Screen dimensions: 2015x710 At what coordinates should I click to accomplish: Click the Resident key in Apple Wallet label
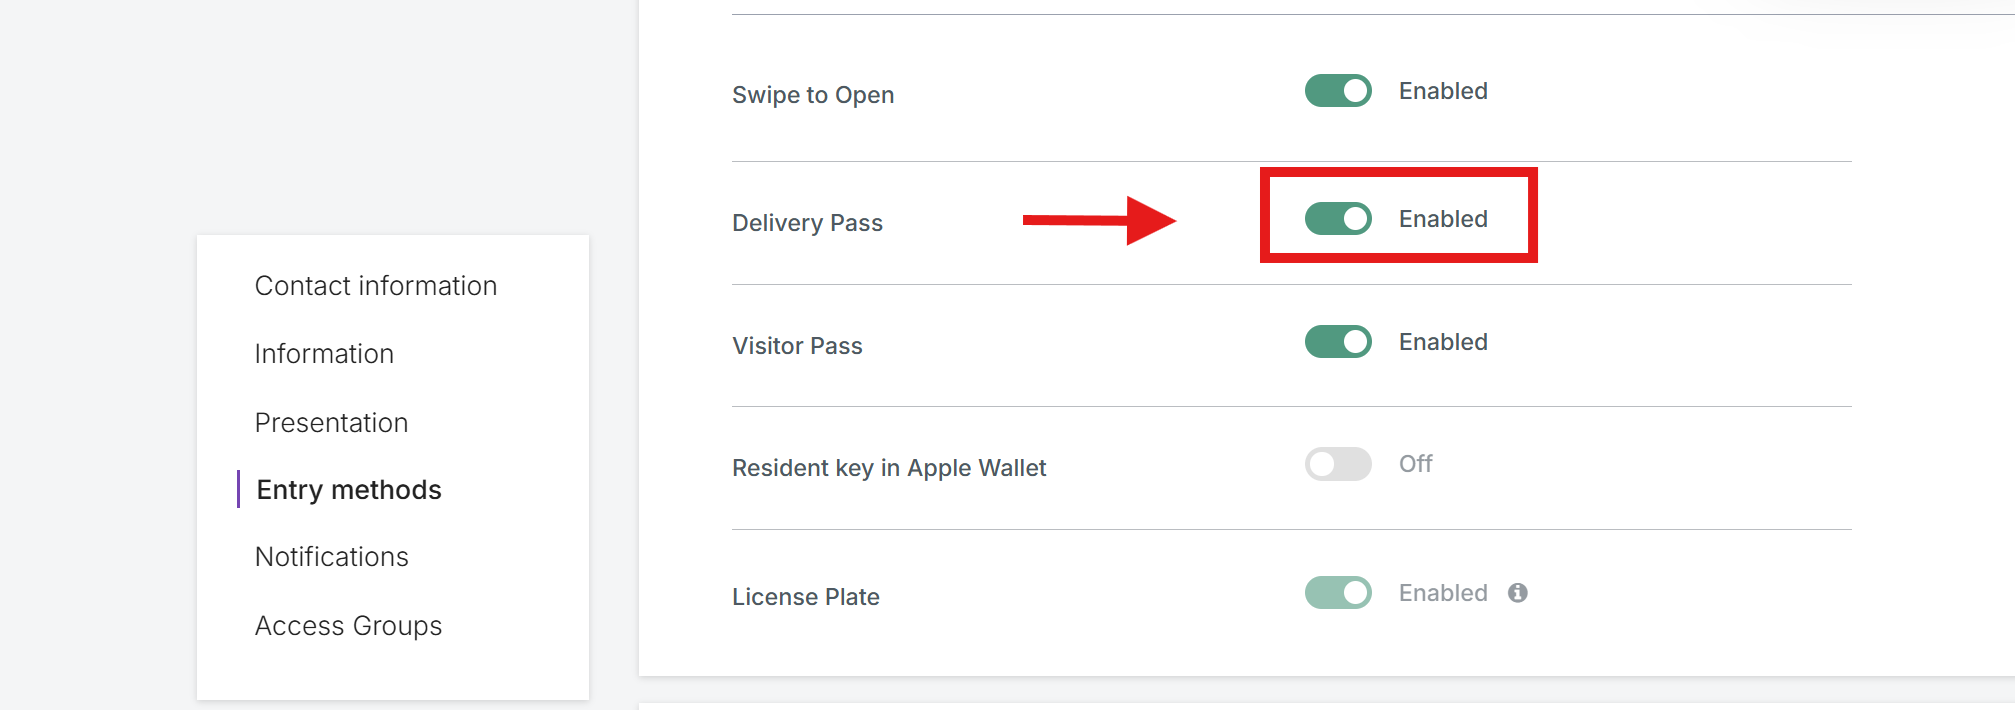click(889, 468)
